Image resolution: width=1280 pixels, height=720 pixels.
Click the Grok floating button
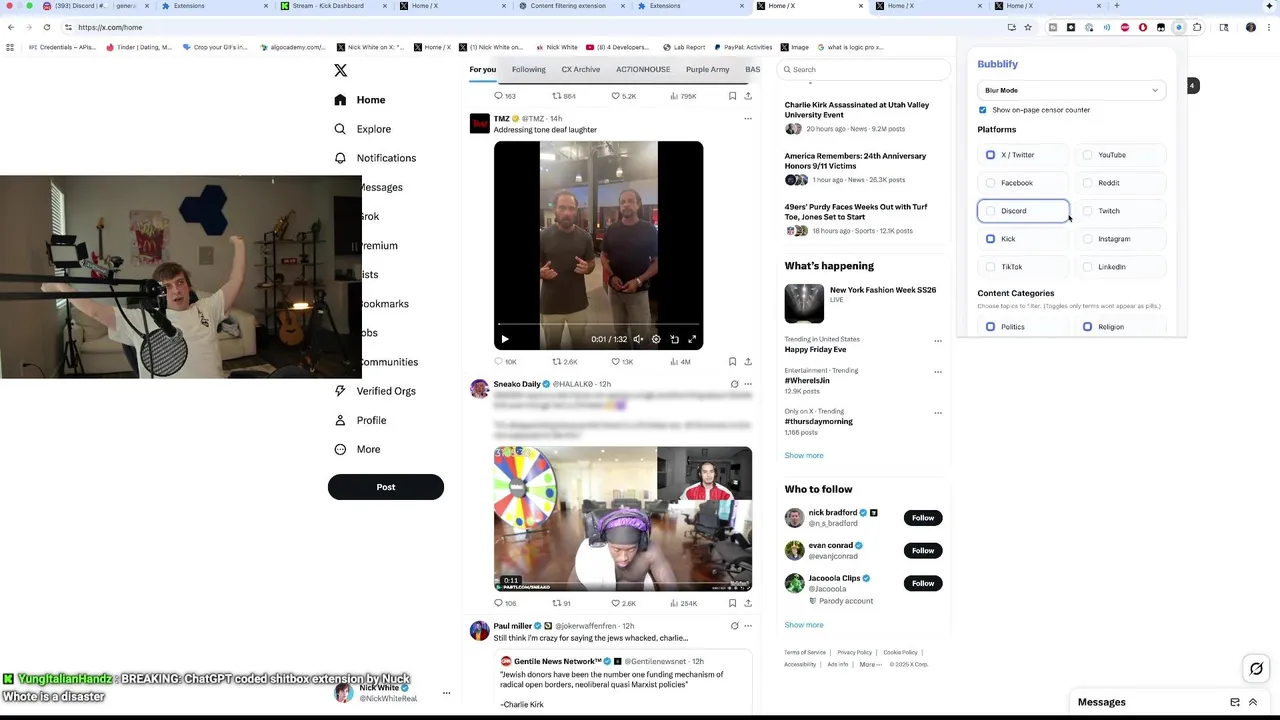1256,669
